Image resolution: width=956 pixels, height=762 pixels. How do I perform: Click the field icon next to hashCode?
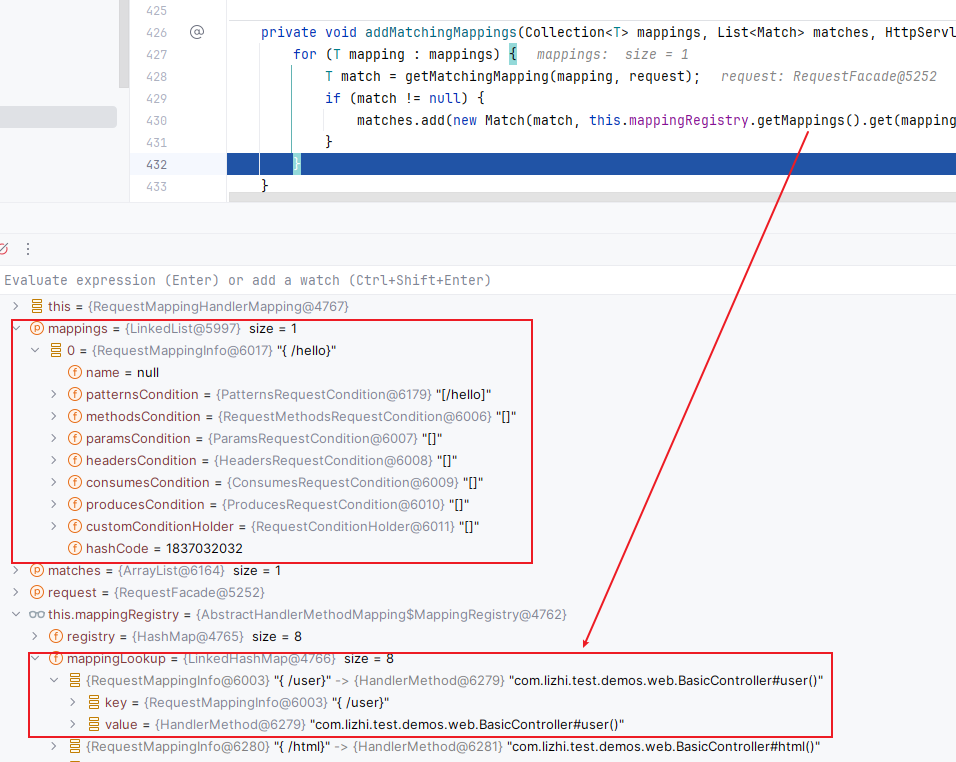(x=74, y=549)
